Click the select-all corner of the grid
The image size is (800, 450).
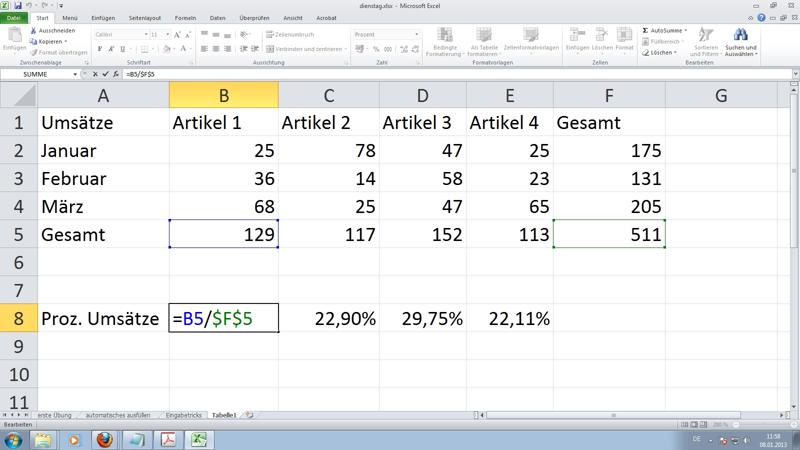18,95
